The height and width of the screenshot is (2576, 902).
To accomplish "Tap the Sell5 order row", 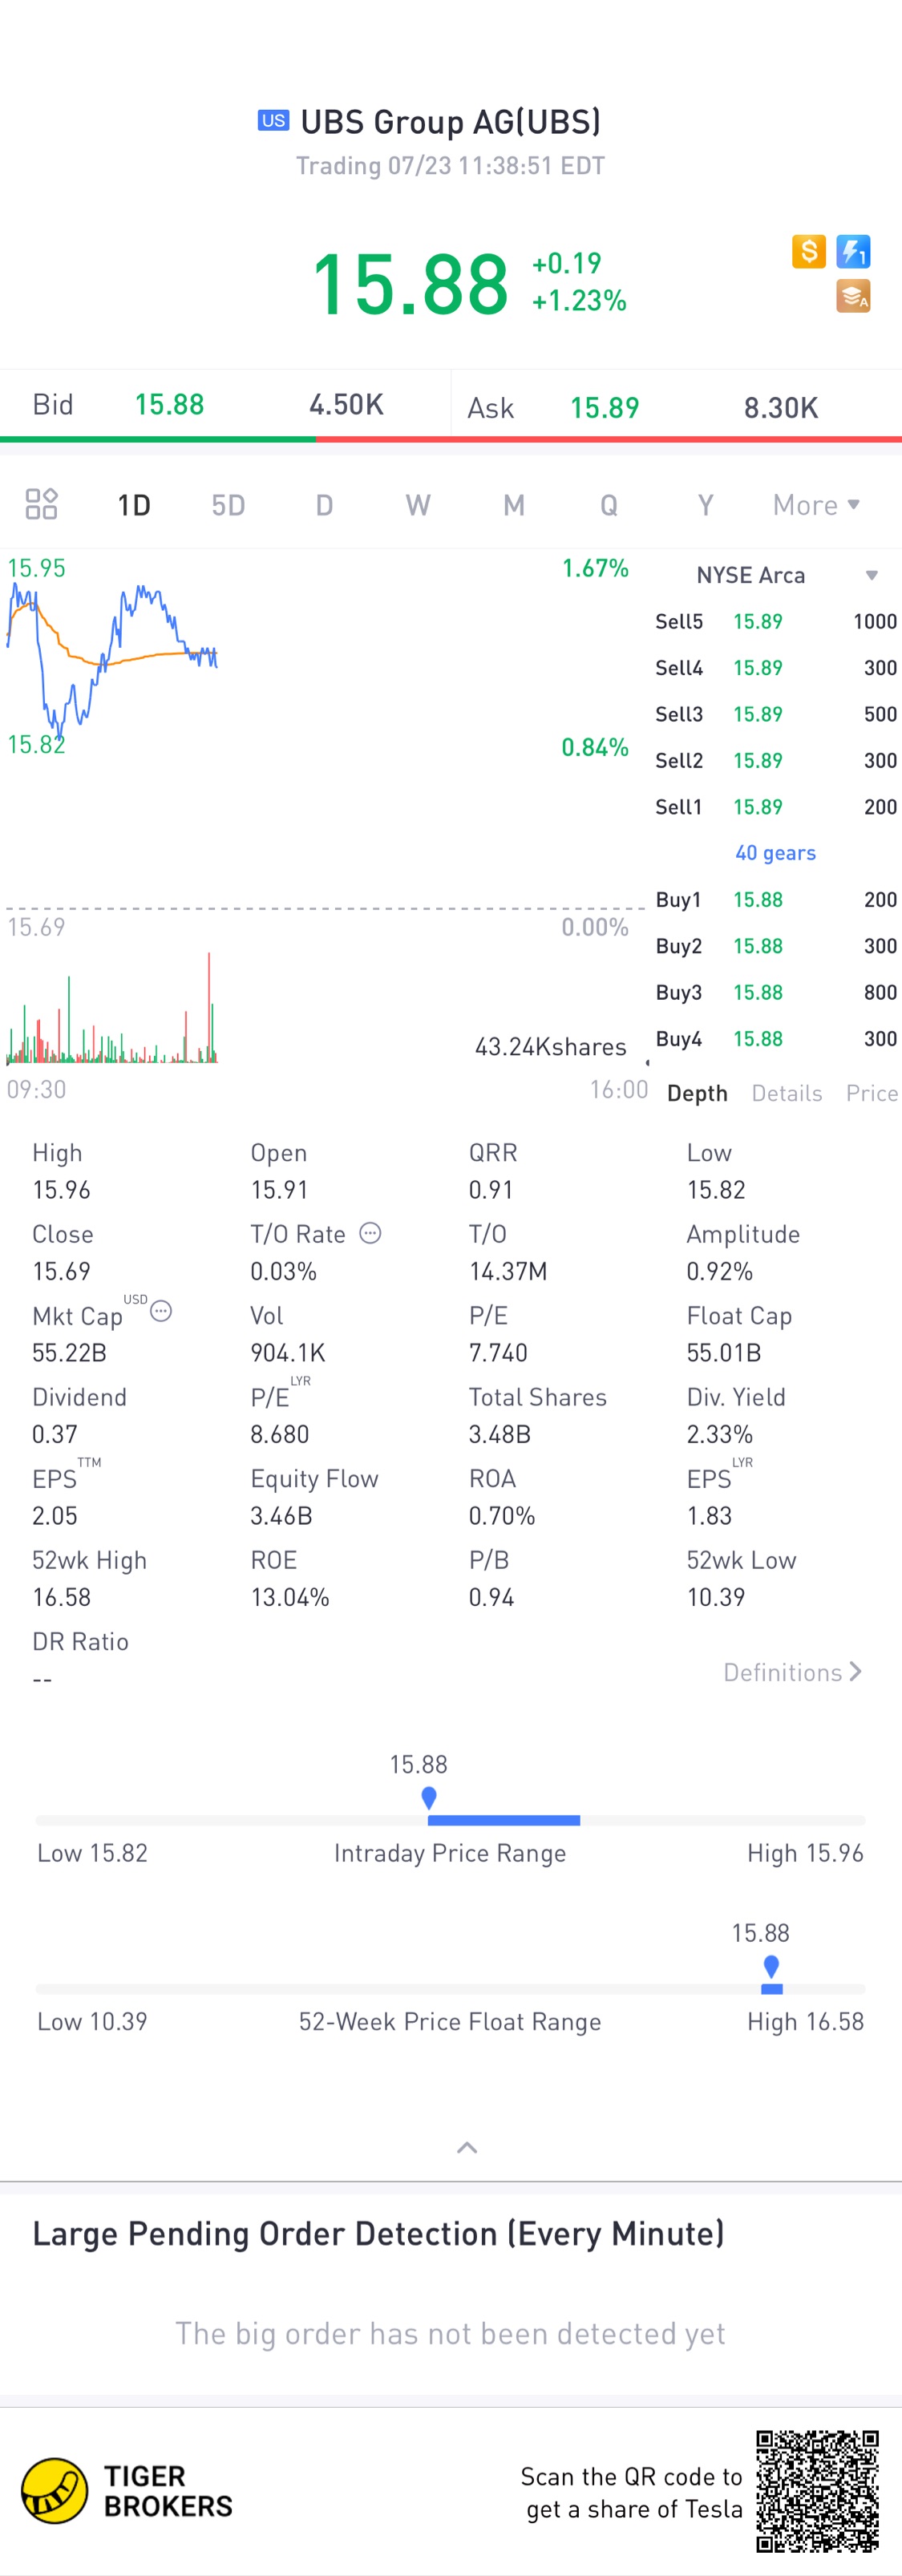I will click(x=776, y=621).
